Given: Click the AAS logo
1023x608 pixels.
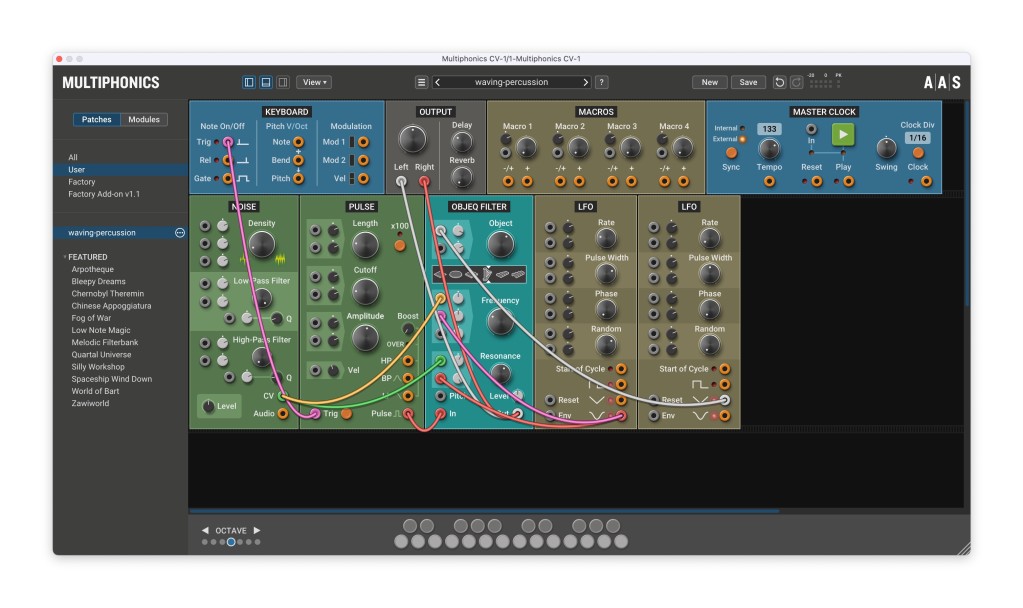Looking at the screenshot, I should [941, 82].
